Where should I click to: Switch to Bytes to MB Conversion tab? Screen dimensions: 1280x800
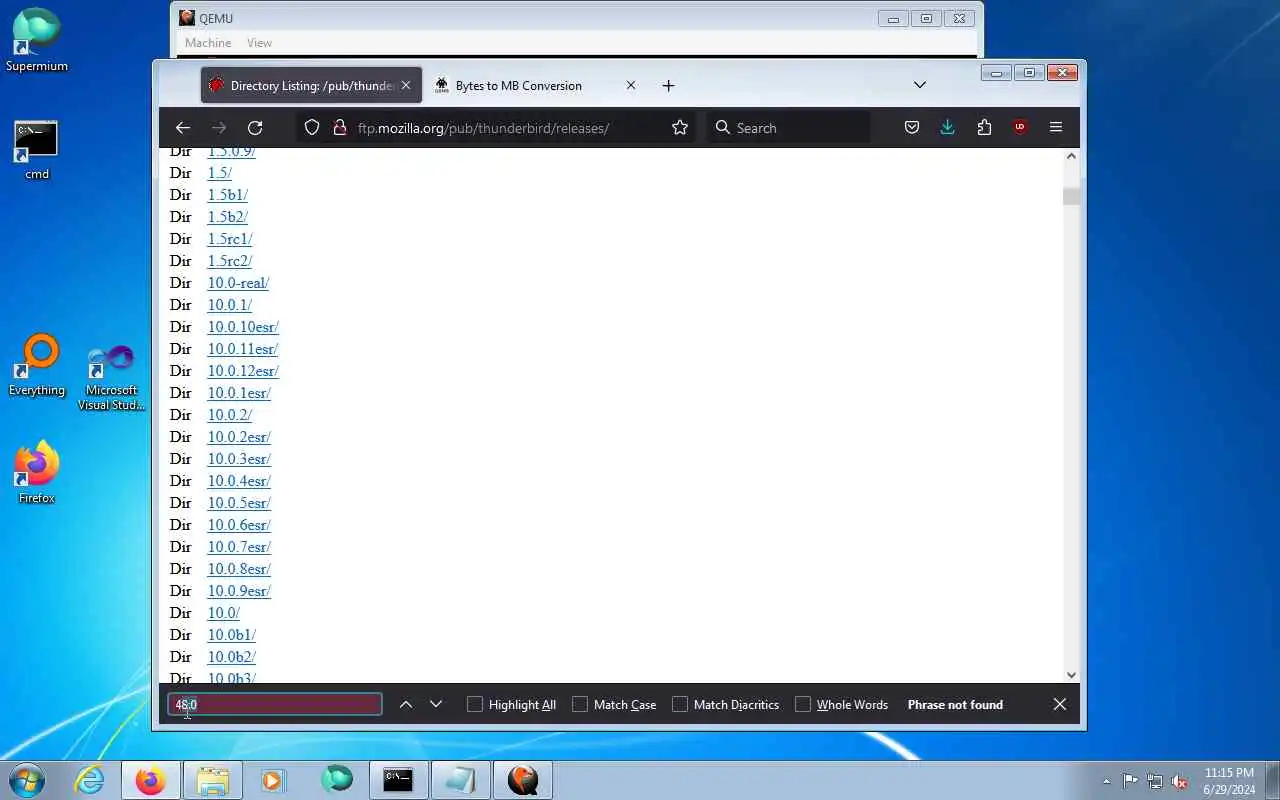click(x=536, y=86)
